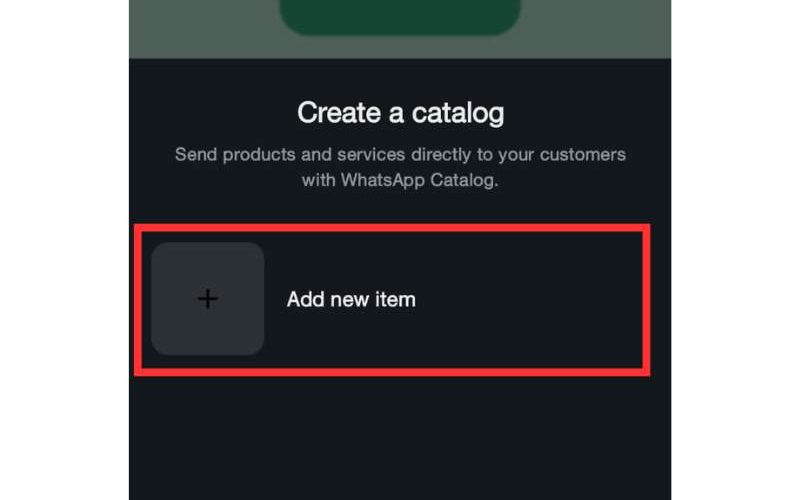
Task: Click the dark space between description and item row
Action: point(400,207)
